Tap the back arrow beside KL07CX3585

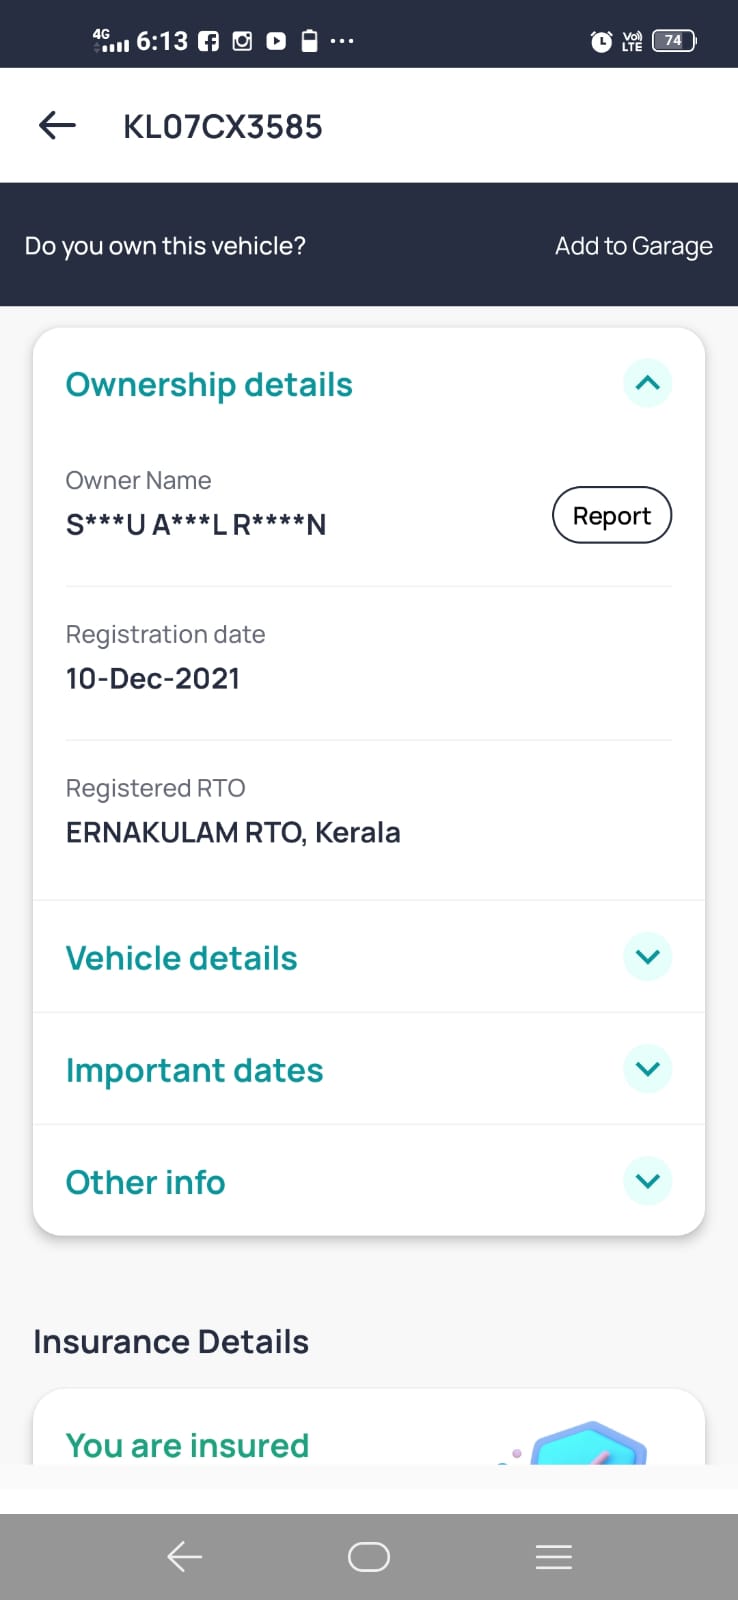[x=57, y=125]
